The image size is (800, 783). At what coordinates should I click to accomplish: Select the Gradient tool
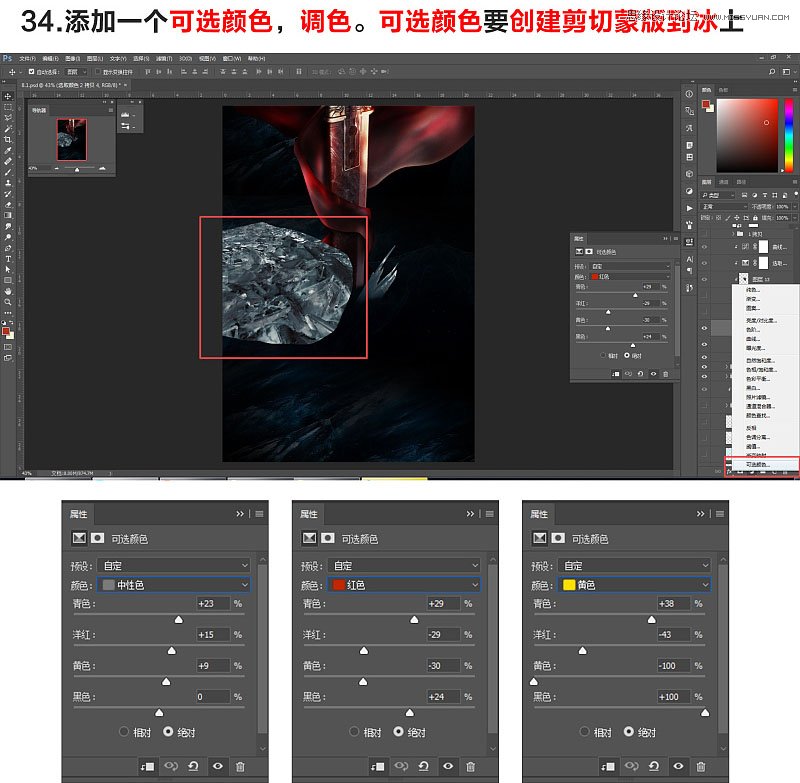pyautogui.click(x=8, y=215)
